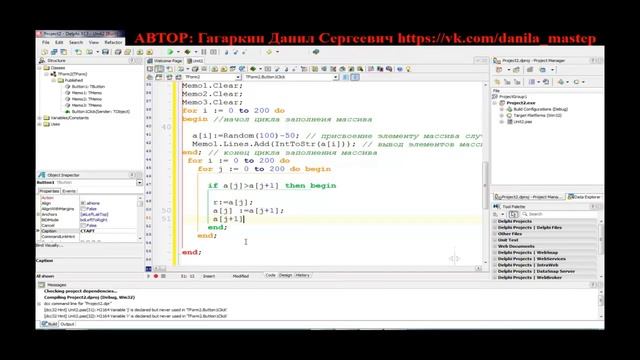Switch to the Welcome Page tab
Viewport: 640px width, 360px height.
point(165,61)
